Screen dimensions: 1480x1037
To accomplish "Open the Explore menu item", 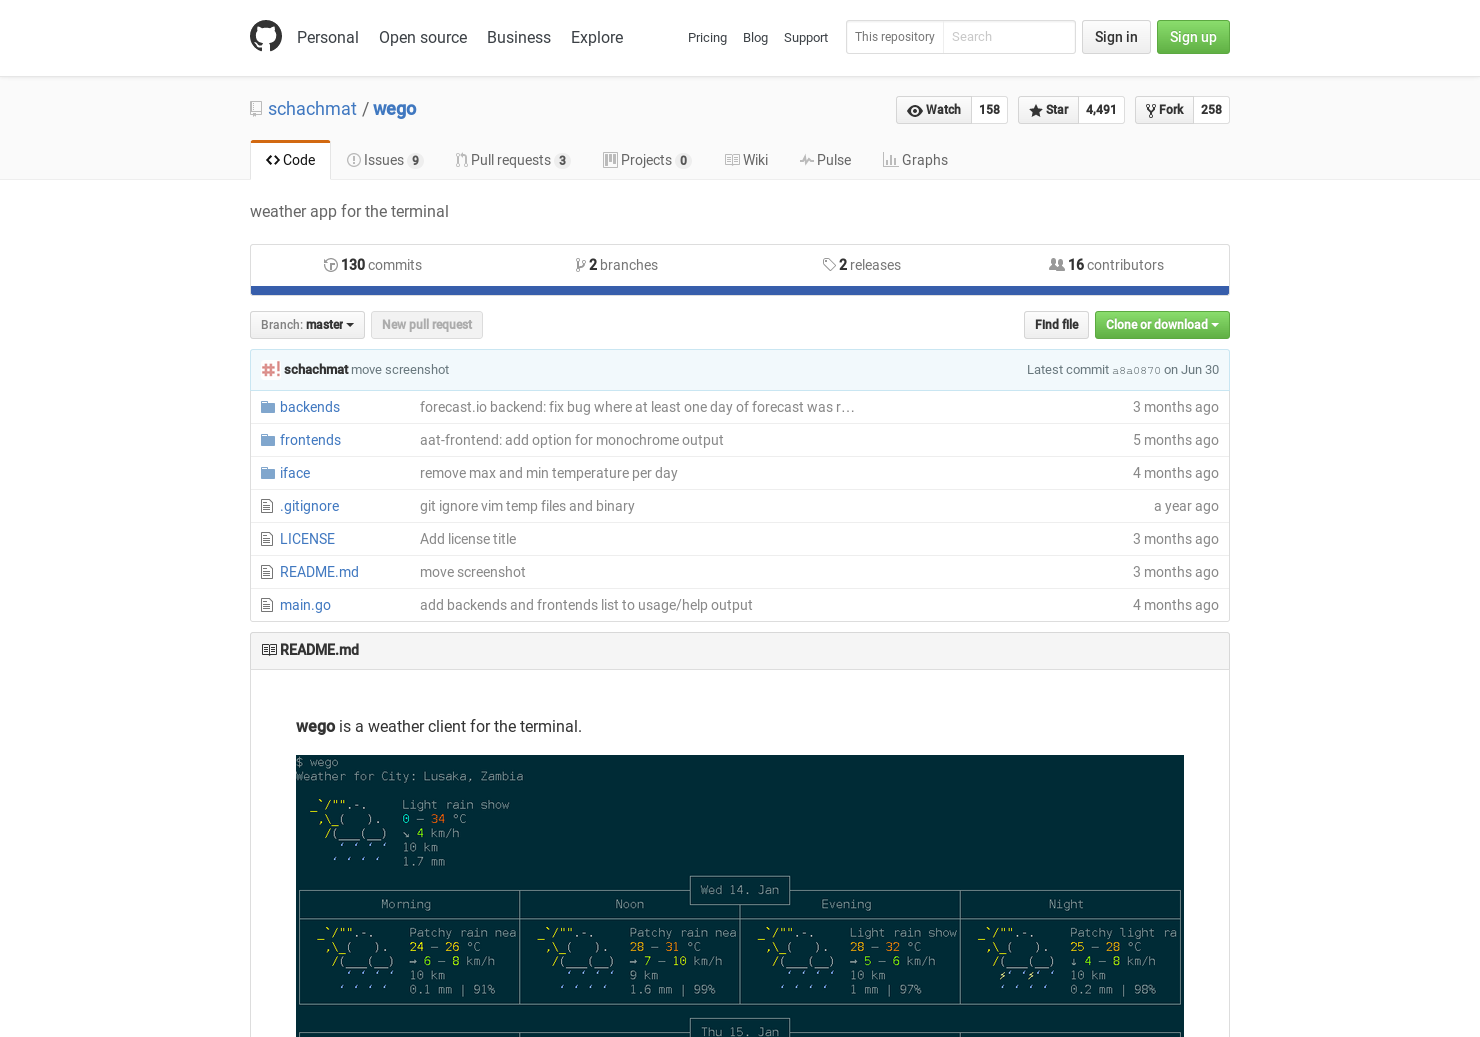I will (597, 37).
